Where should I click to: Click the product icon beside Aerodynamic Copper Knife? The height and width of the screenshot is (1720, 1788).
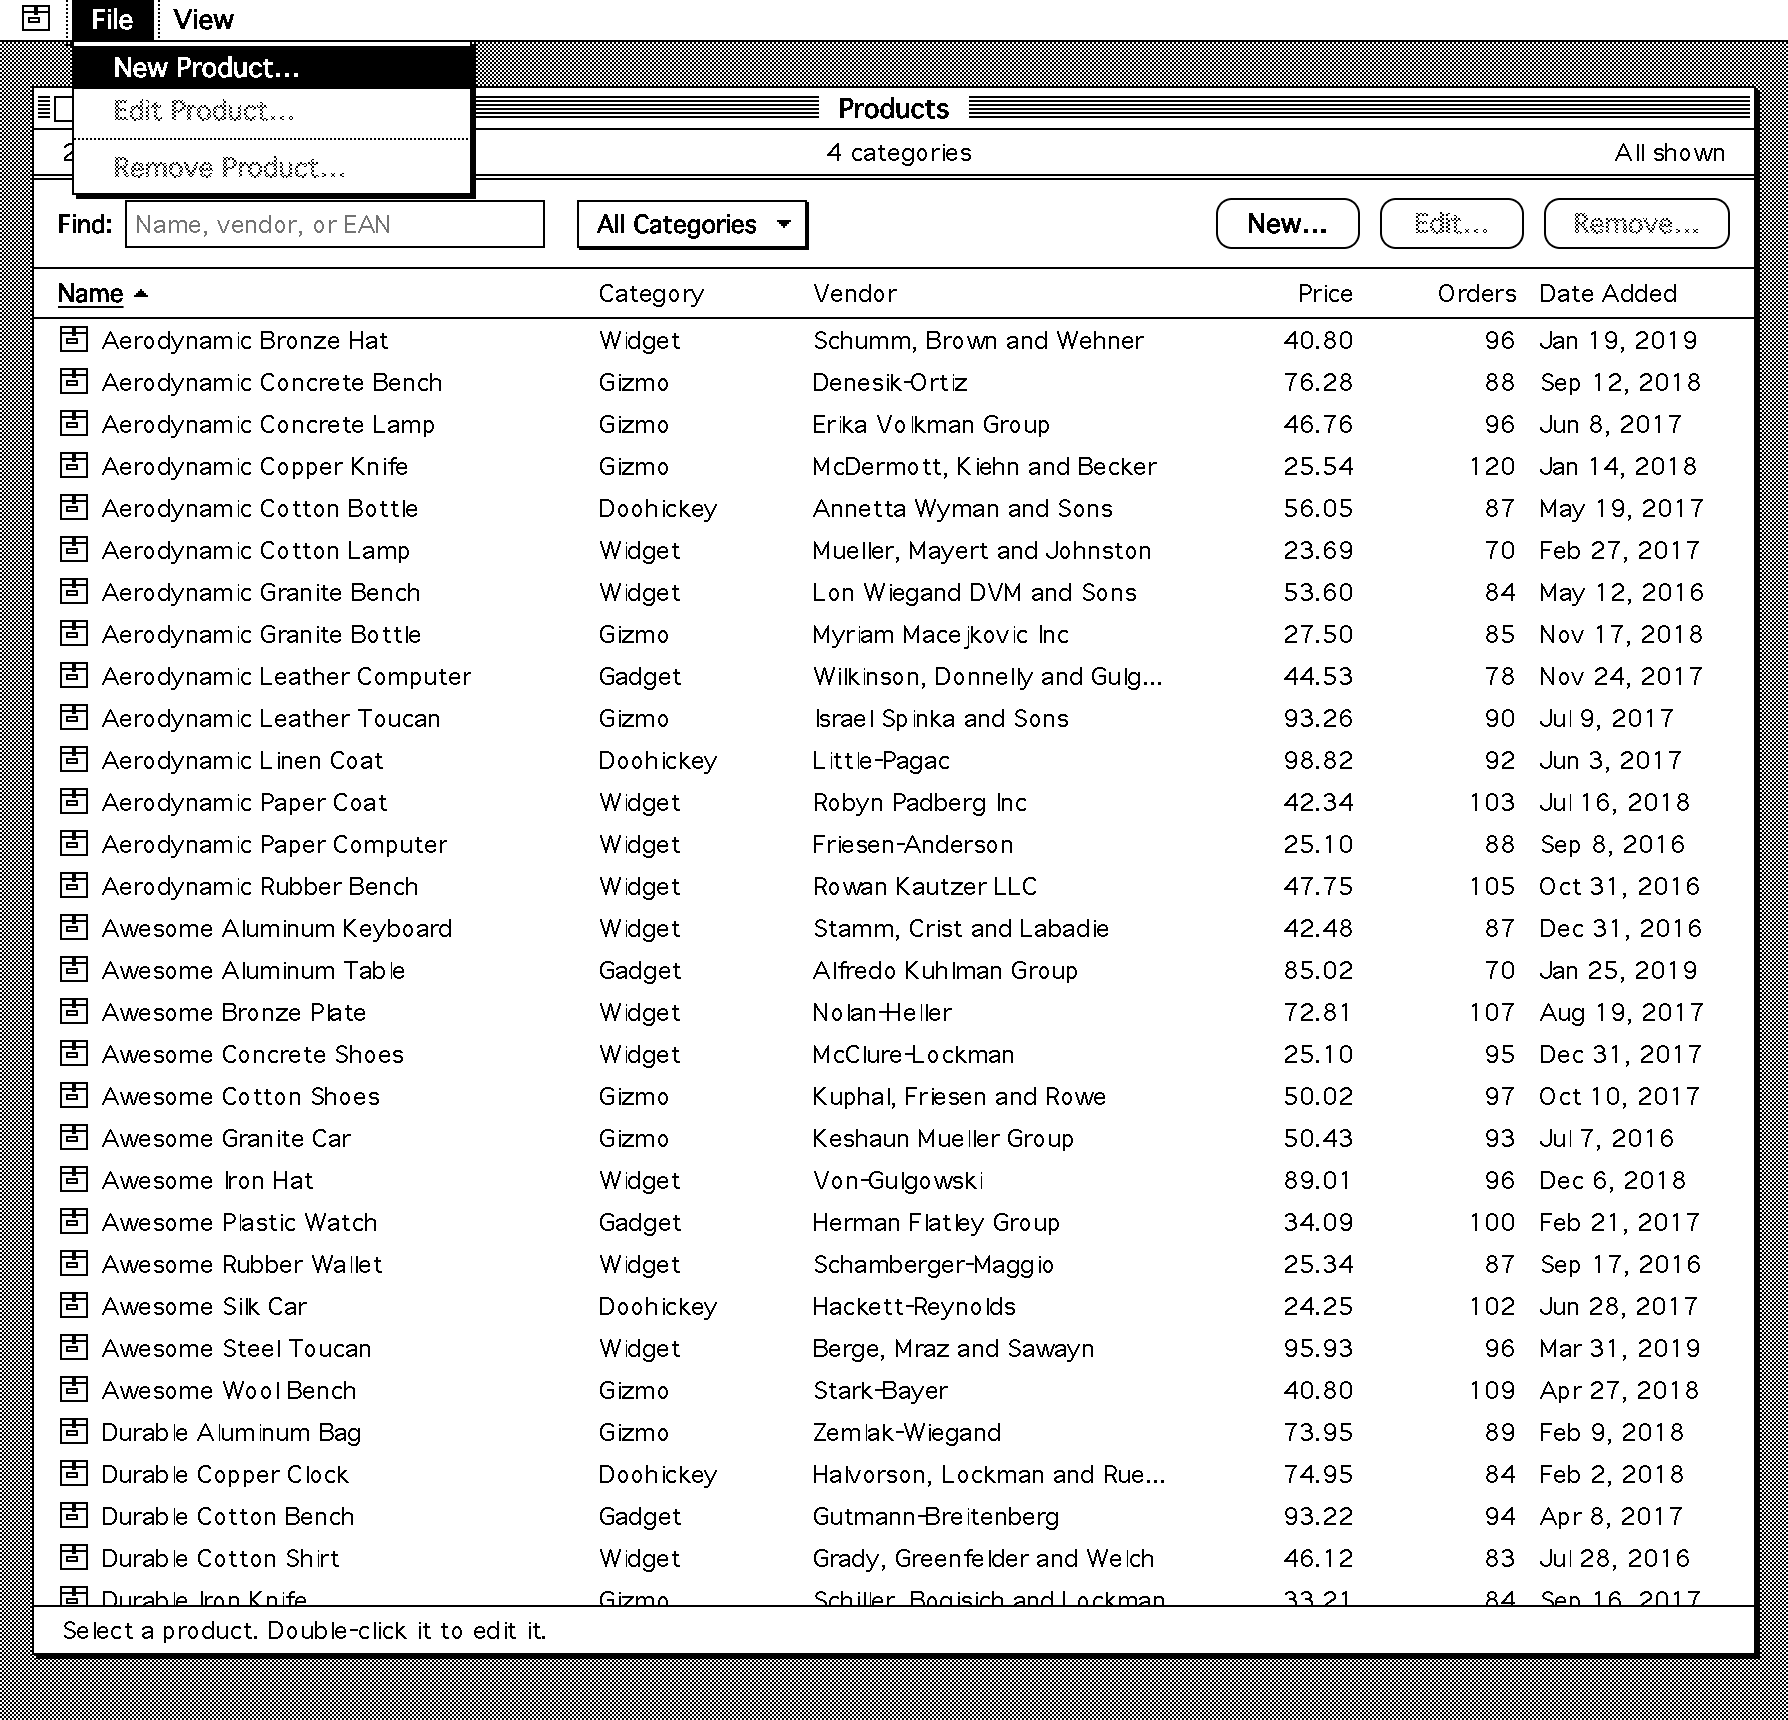73,465
